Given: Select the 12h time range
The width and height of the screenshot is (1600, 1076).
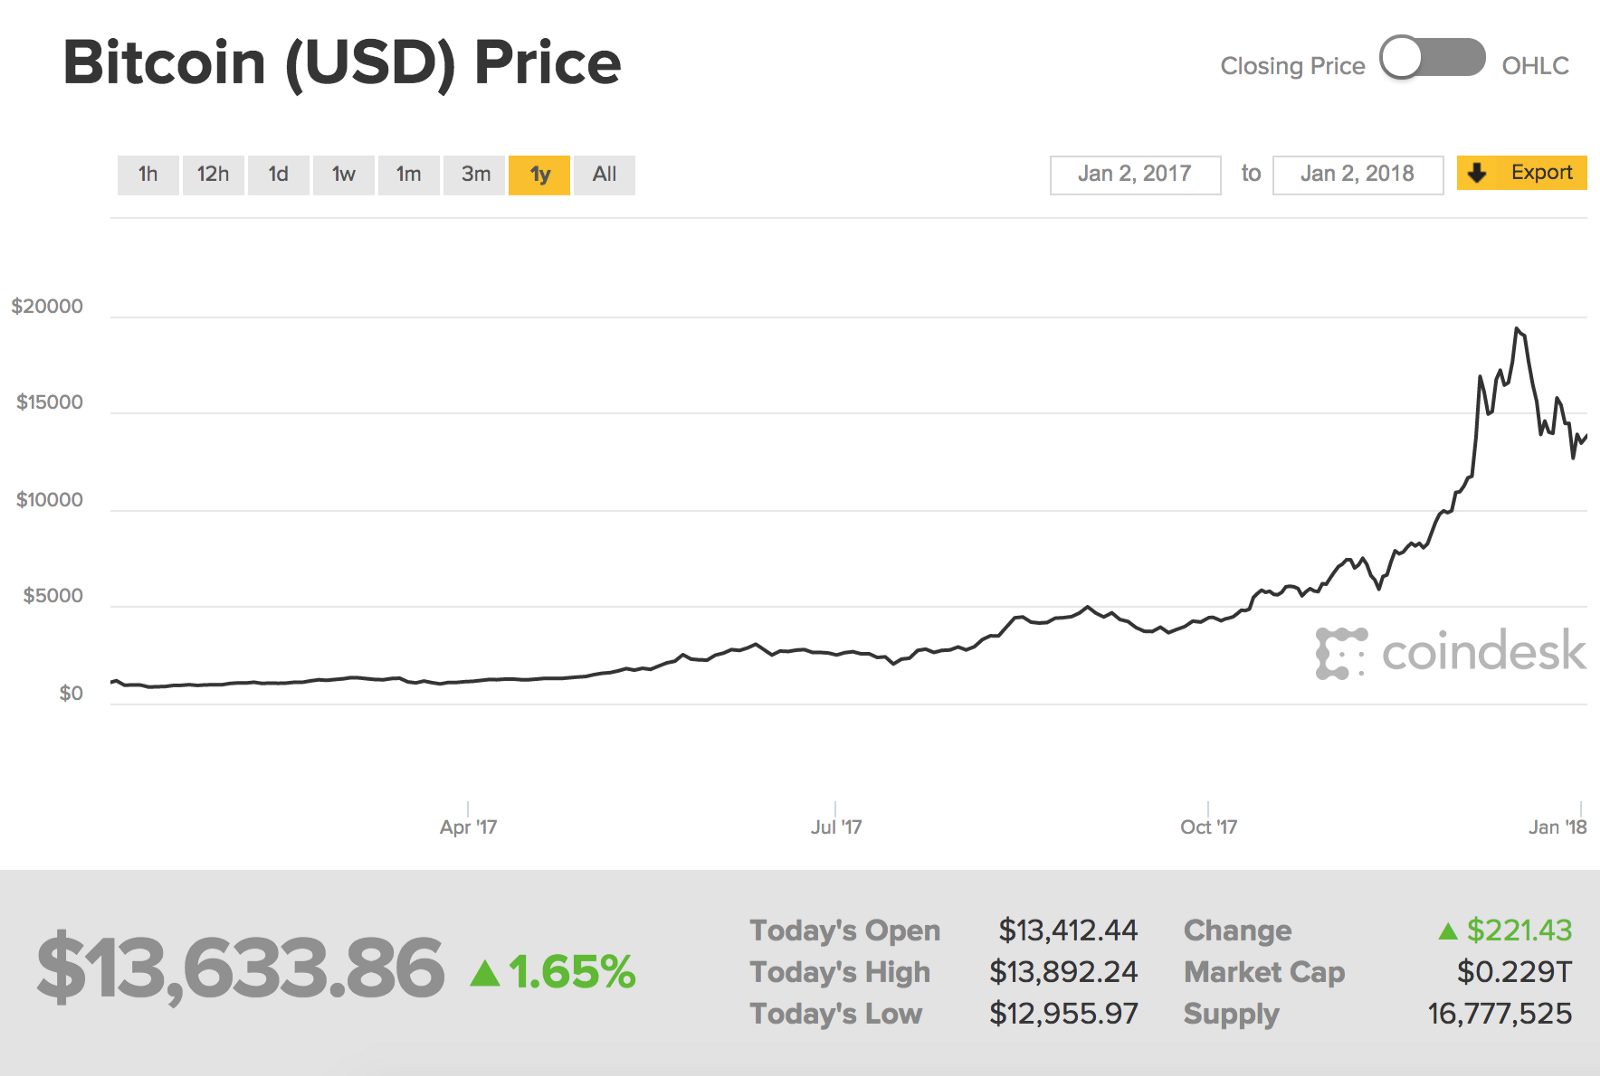Looking at the screenshot, I should pos(213,175).
